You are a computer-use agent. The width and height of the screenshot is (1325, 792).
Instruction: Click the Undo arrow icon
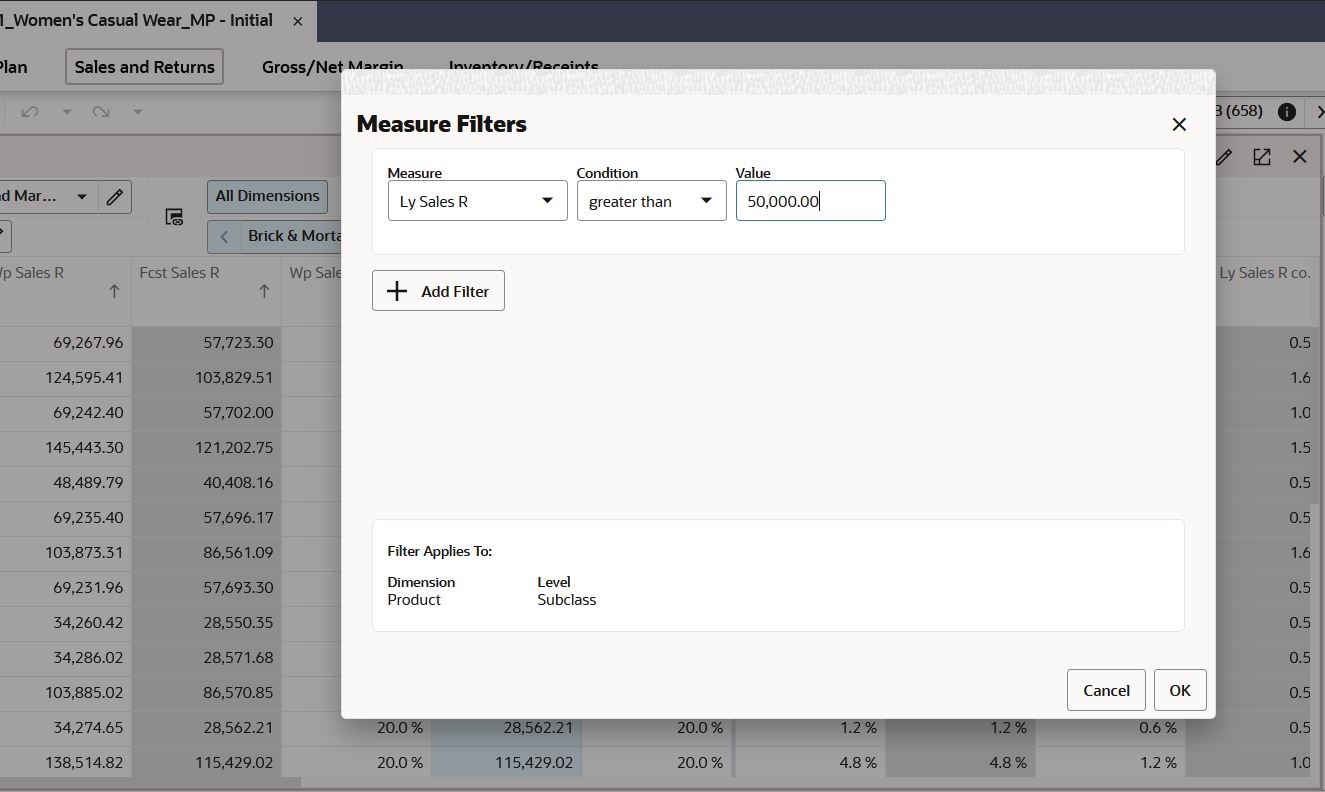(30, 111)
